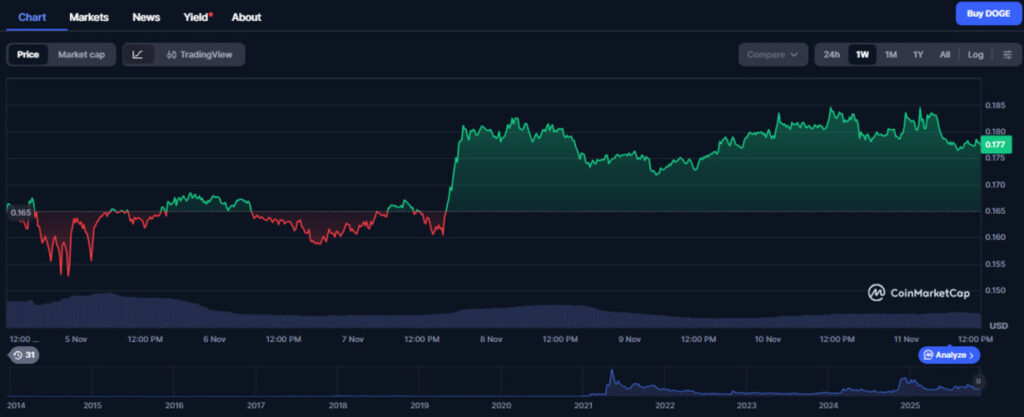Select the 24h time range
Screen dimensions: 1024x417
point(831,55)
